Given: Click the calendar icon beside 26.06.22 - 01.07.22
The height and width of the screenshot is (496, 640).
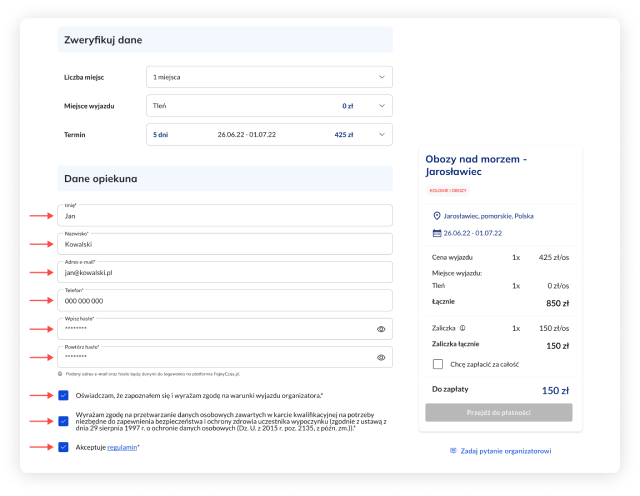Looking at the screenshot, I should (x=436, y=233).
